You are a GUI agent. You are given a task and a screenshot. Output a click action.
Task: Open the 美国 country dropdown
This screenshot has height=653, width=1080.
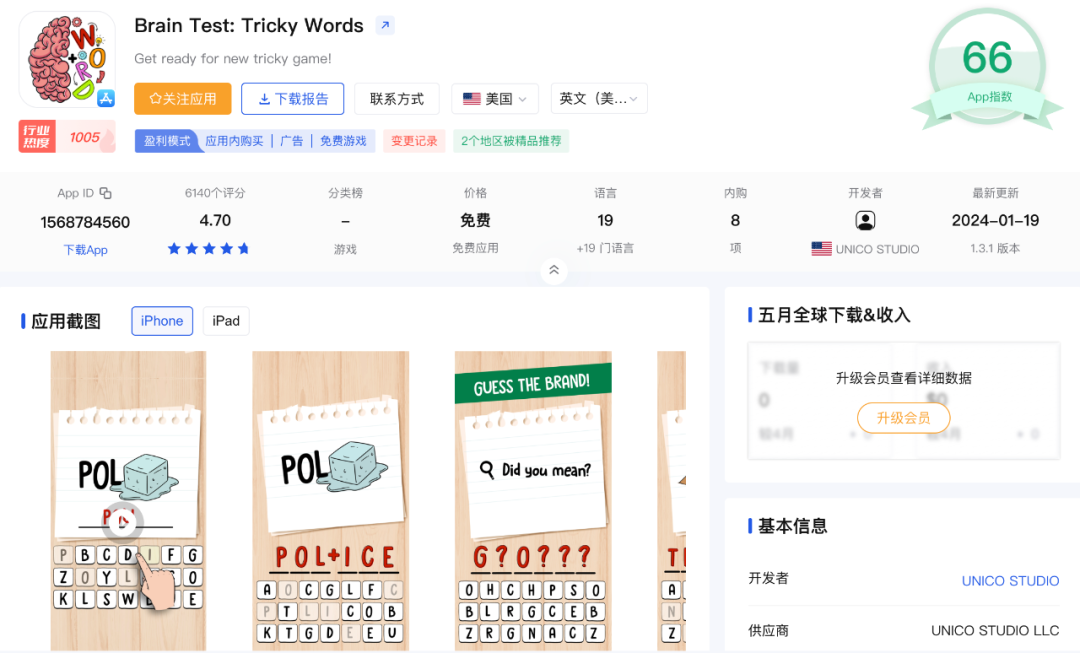495,99
